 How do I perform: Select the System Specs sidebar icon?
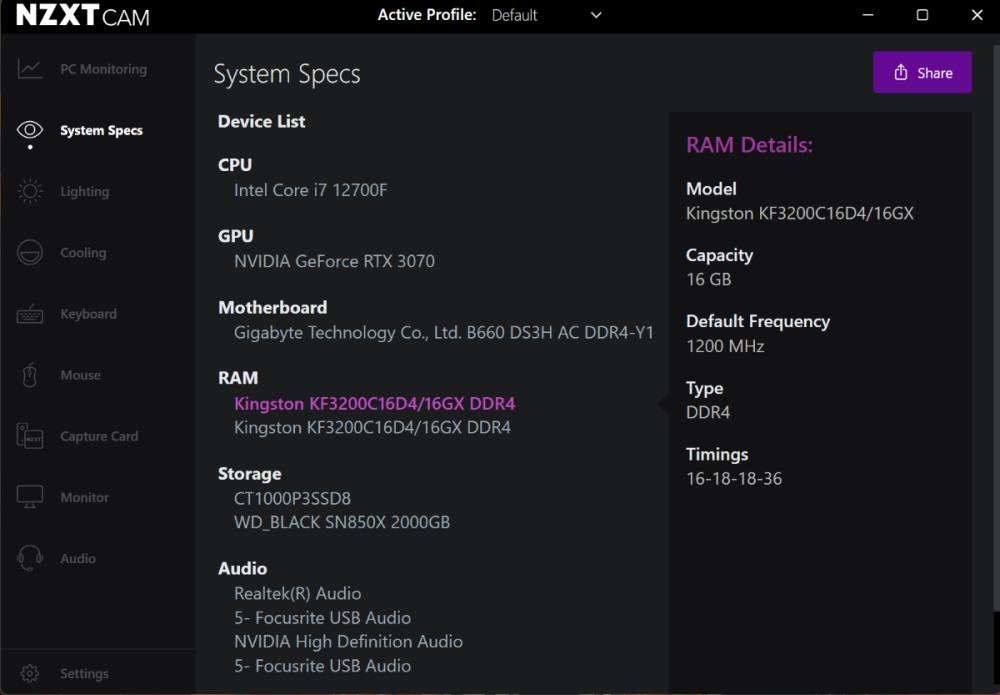pyautogui.click(x=30, y=130)
